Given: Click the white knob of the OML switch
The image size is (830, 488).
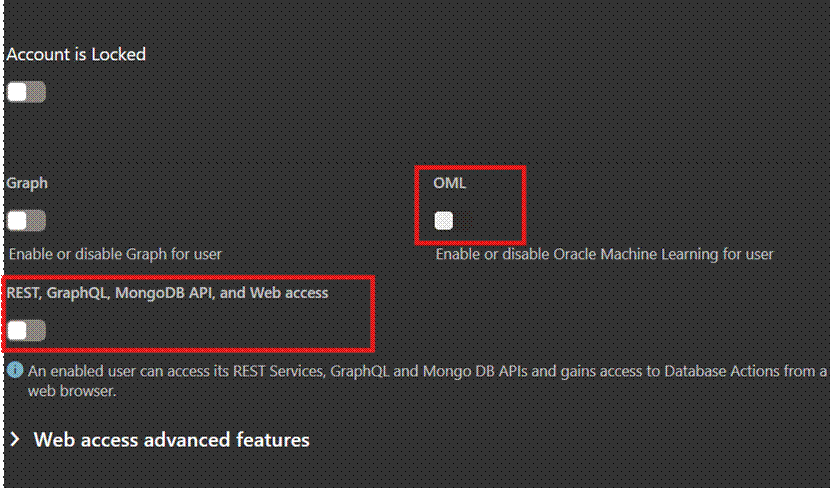Looking at the screenshot, I should click(x=444, y=221).
